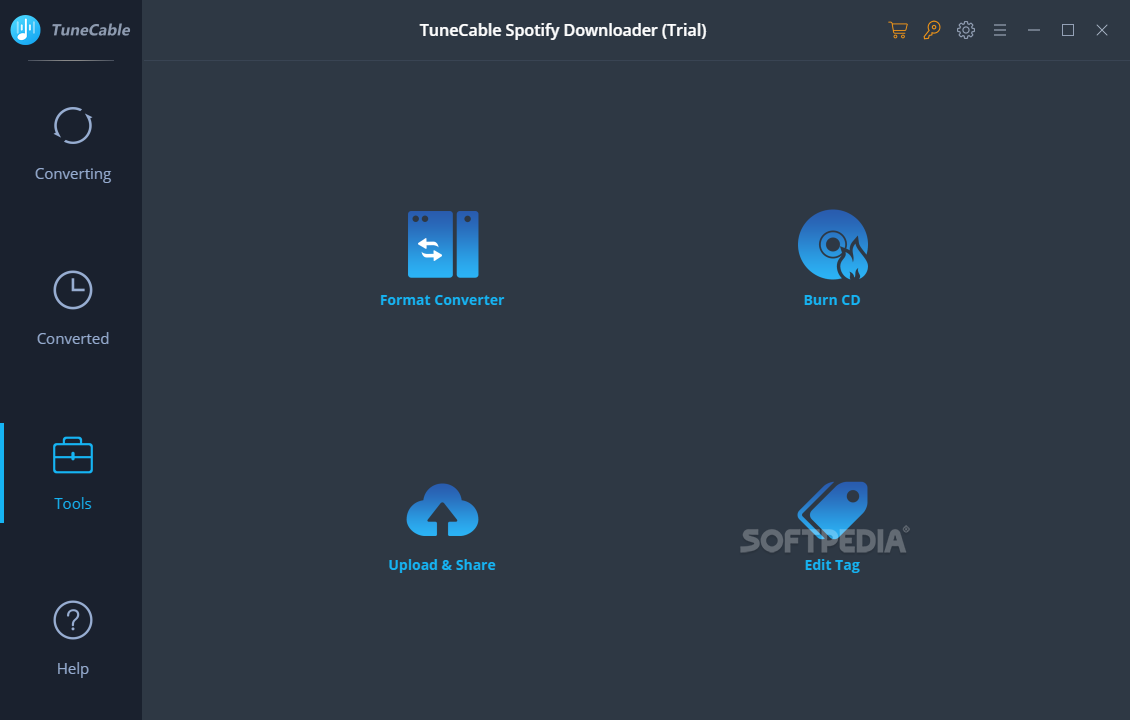Click the Upload & Share text link
The height and width of the screenshot is (720, 1130).
(442, 565)
